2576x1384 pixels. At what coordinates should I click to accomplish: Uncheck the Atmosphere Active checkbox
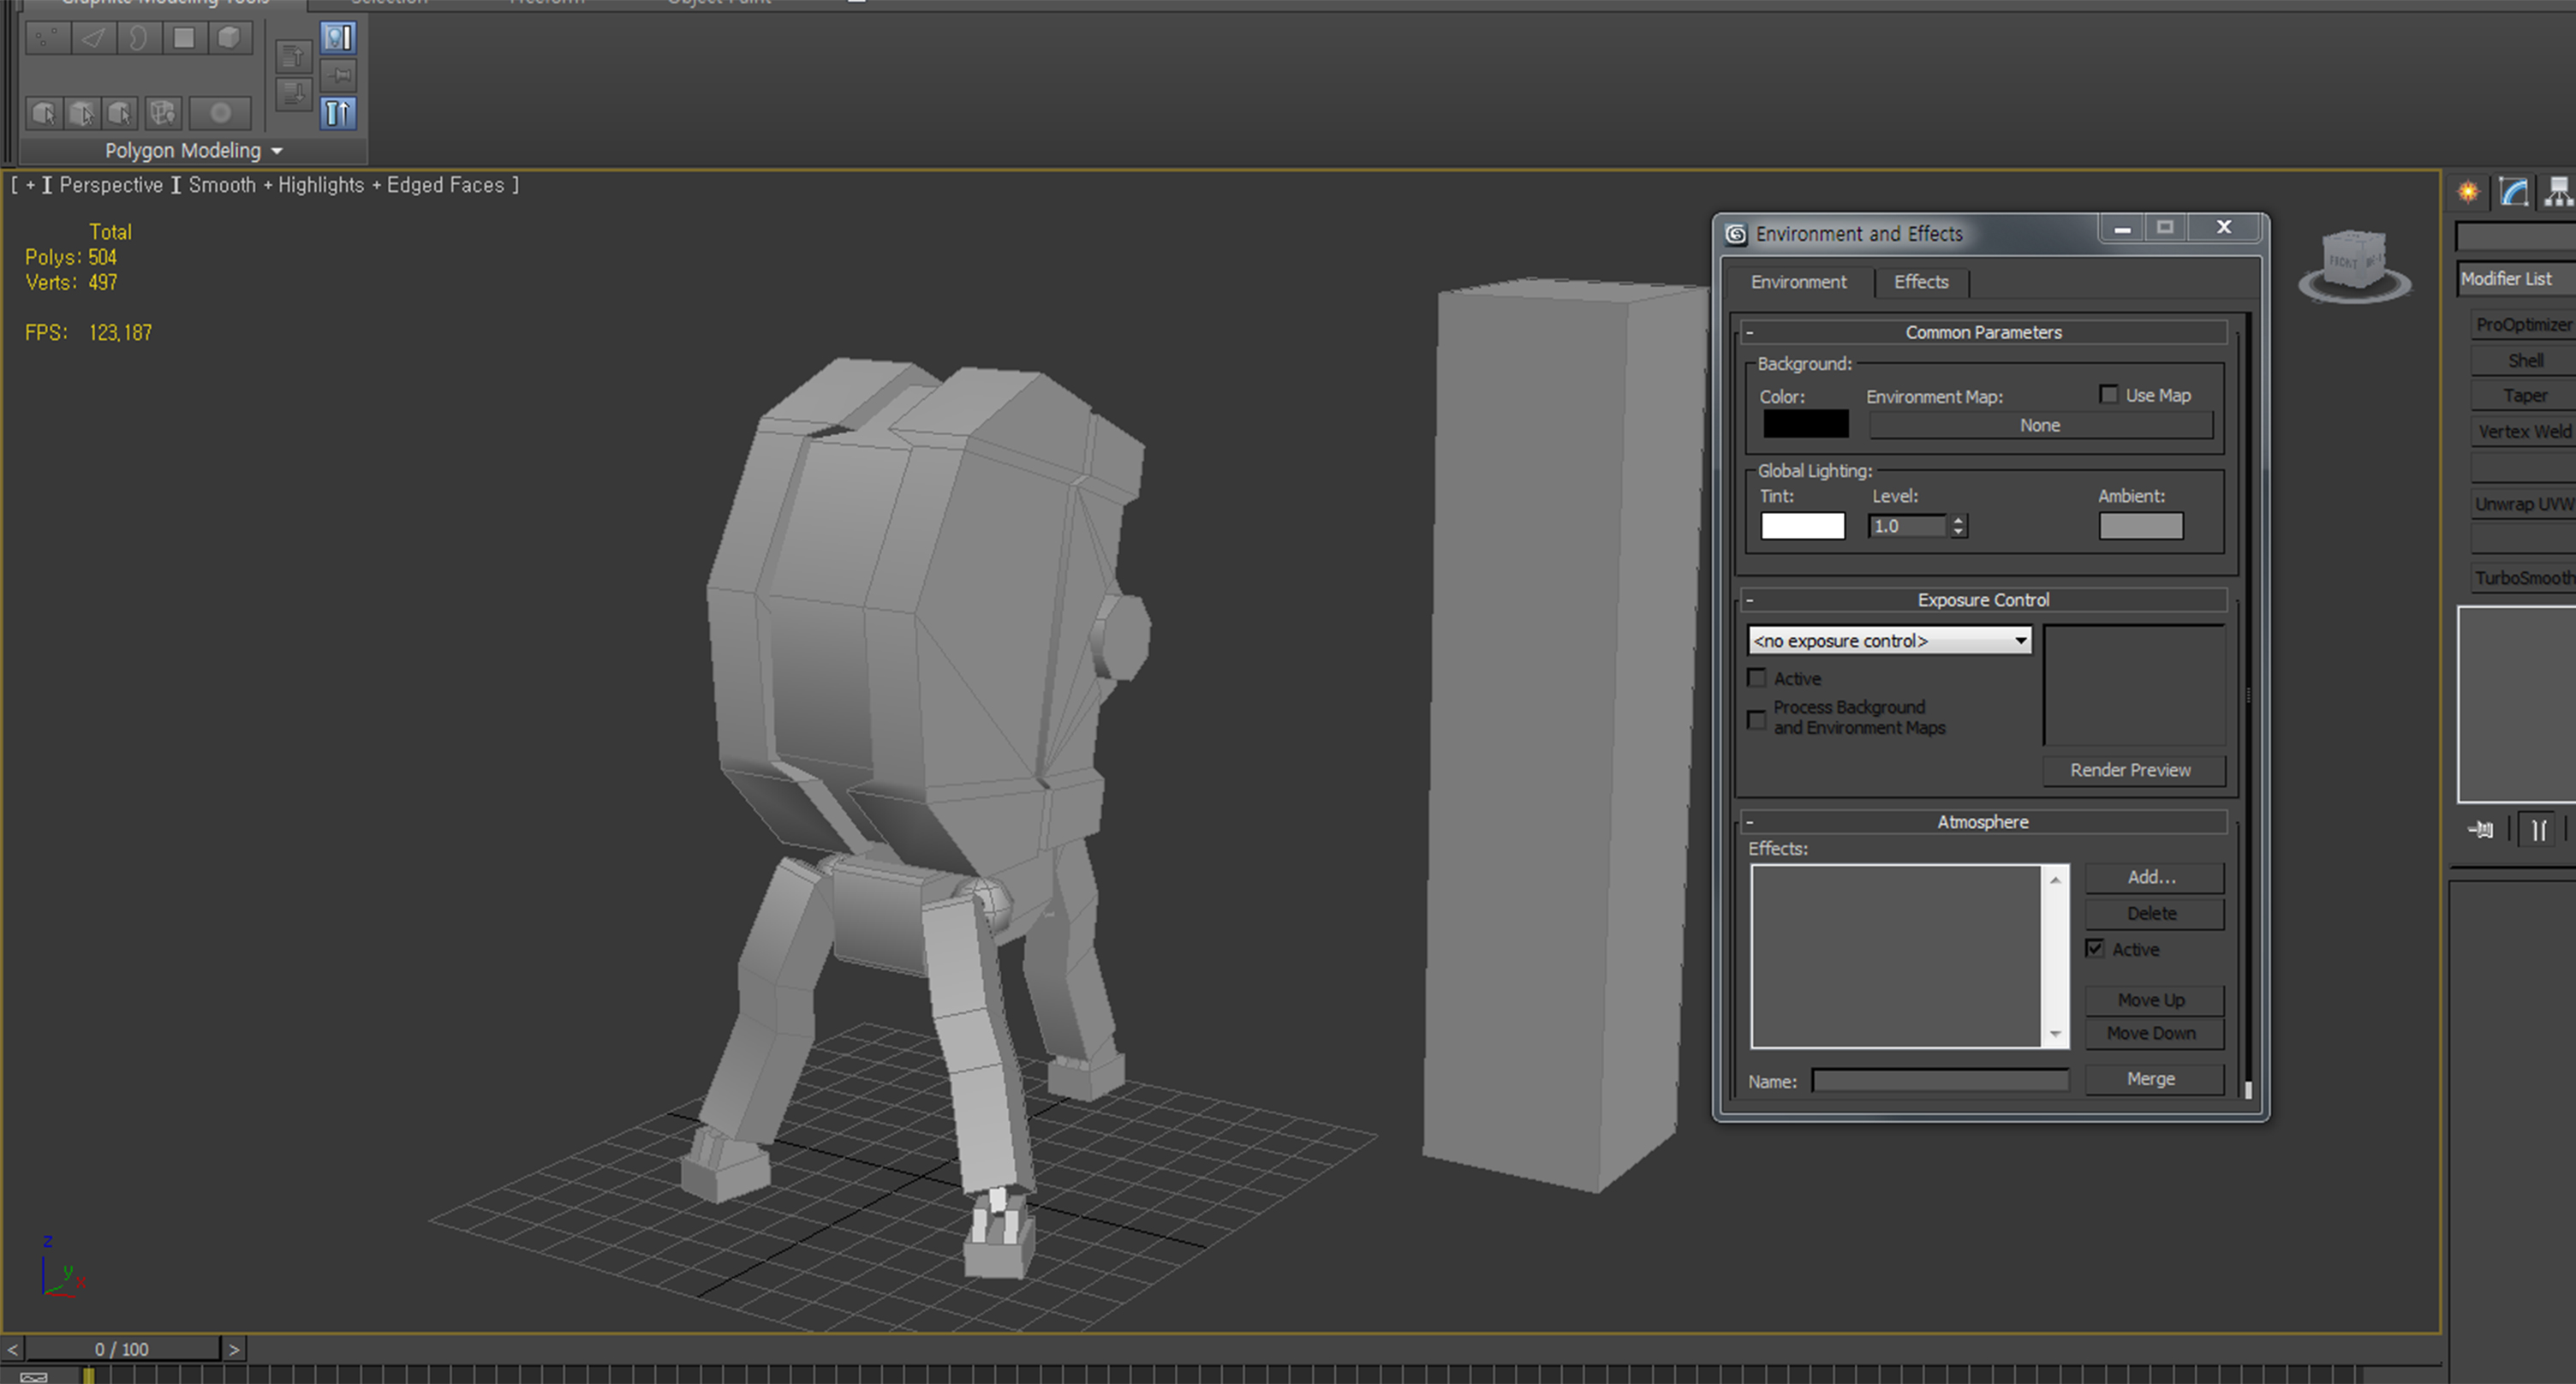[x=2095, y=948]
